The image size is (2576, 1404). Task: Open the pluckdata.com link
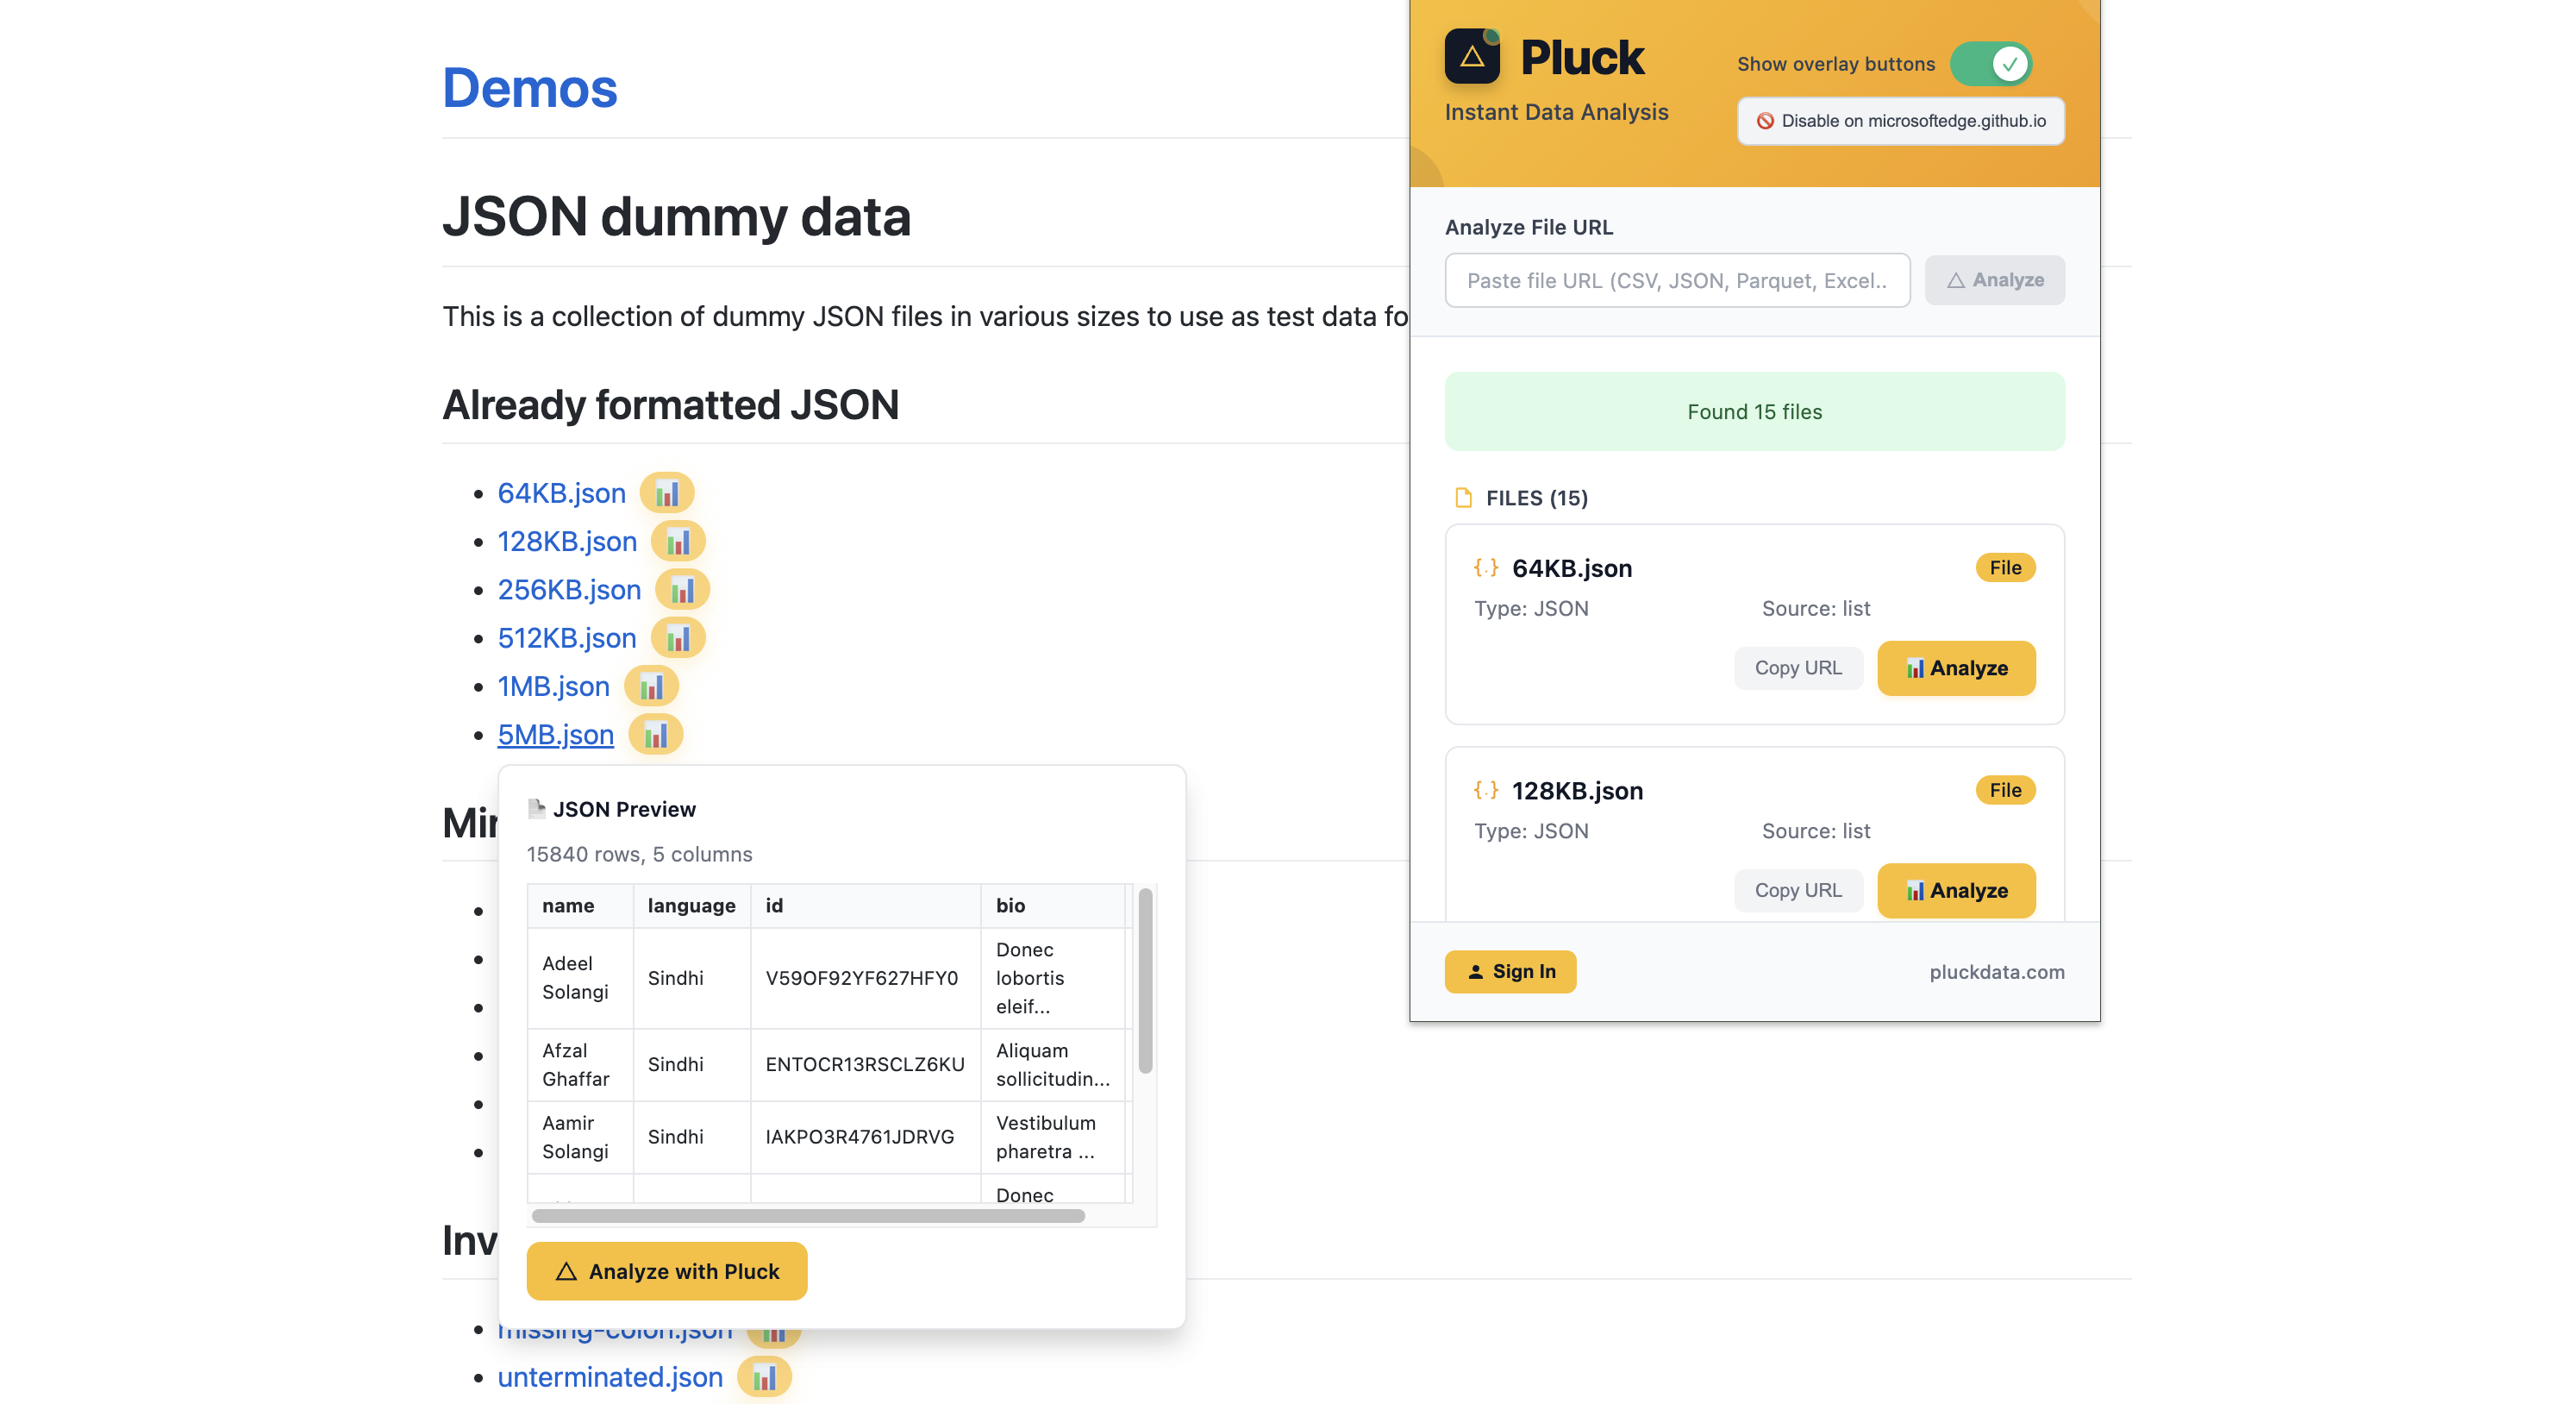(1996, 972)
